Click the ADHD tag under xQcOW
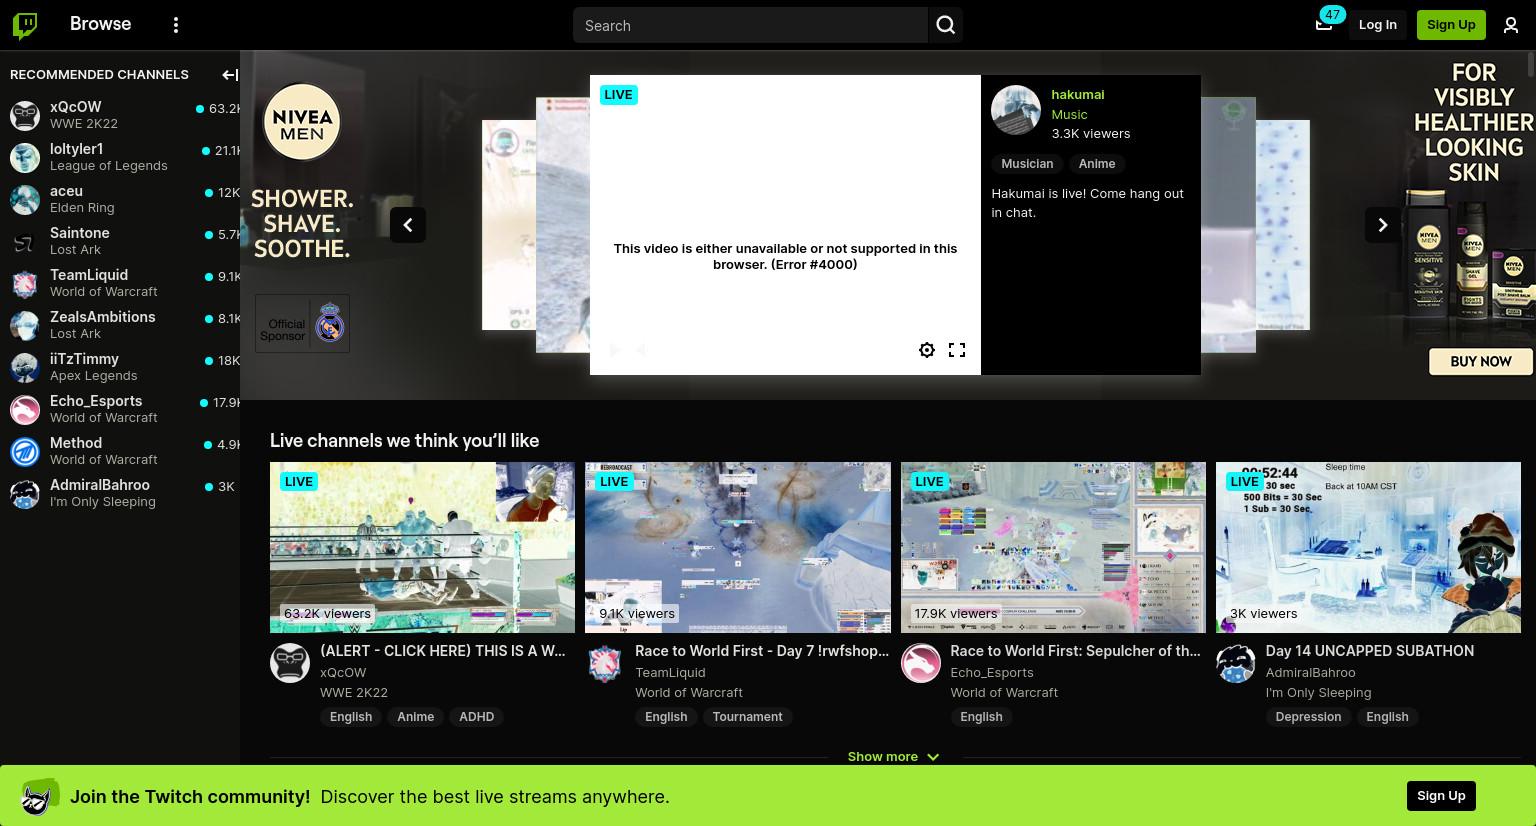 [476, 717]
